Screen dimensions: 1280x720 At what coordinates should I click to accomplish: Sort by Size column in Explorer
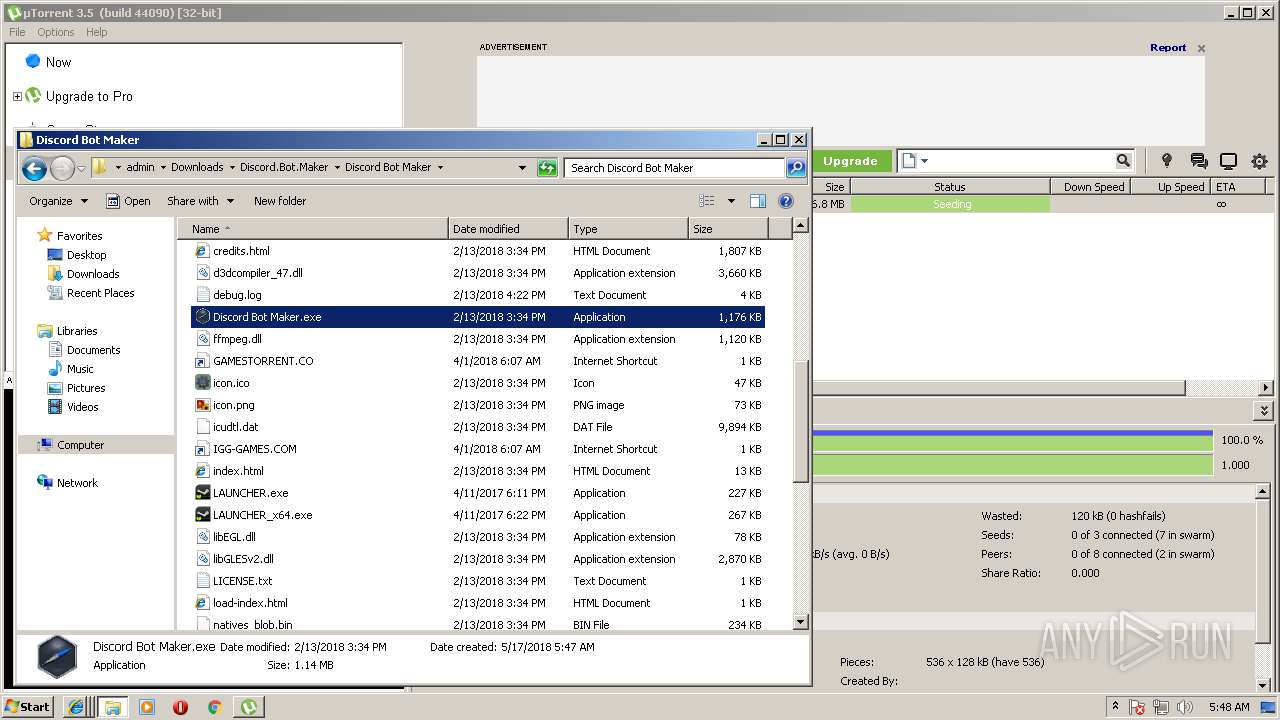(x=728, y=229)
